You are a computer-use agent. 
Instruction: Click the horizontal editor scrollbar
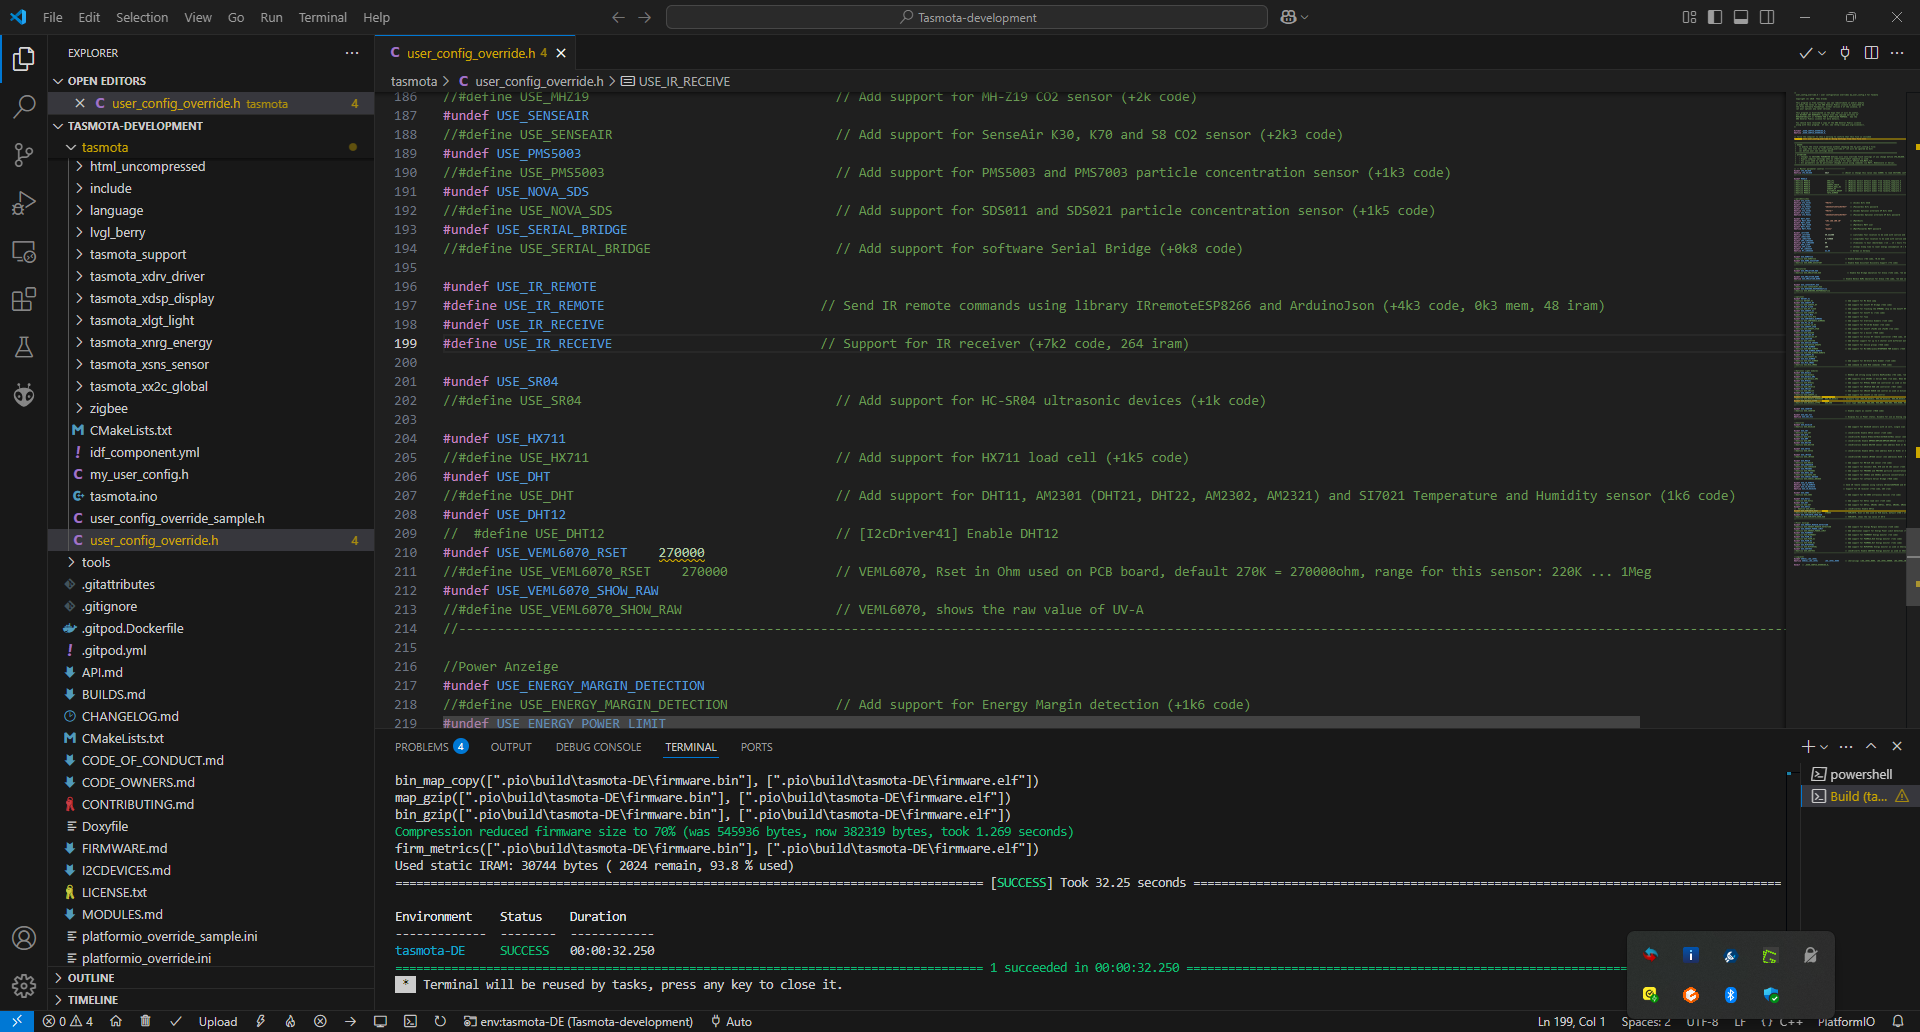(x=1040, y=722)
